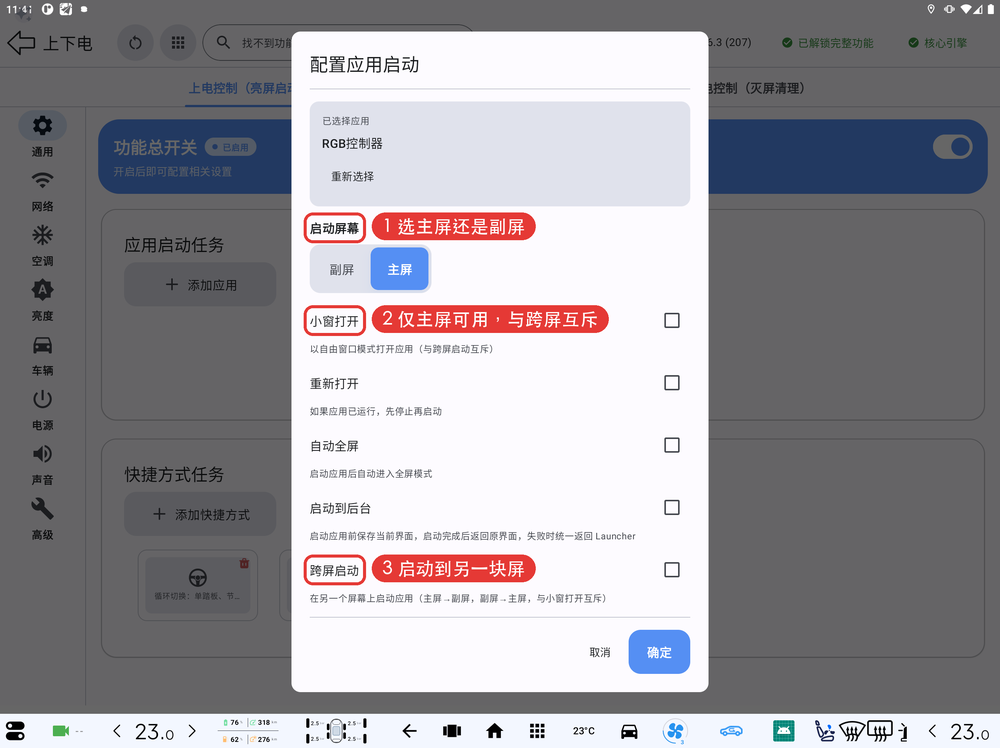Tap the home icon in navigation bar
Image resolution: width=1000 pixels, height=748 pixels.
pyautogui.click(x=494, y=731)
